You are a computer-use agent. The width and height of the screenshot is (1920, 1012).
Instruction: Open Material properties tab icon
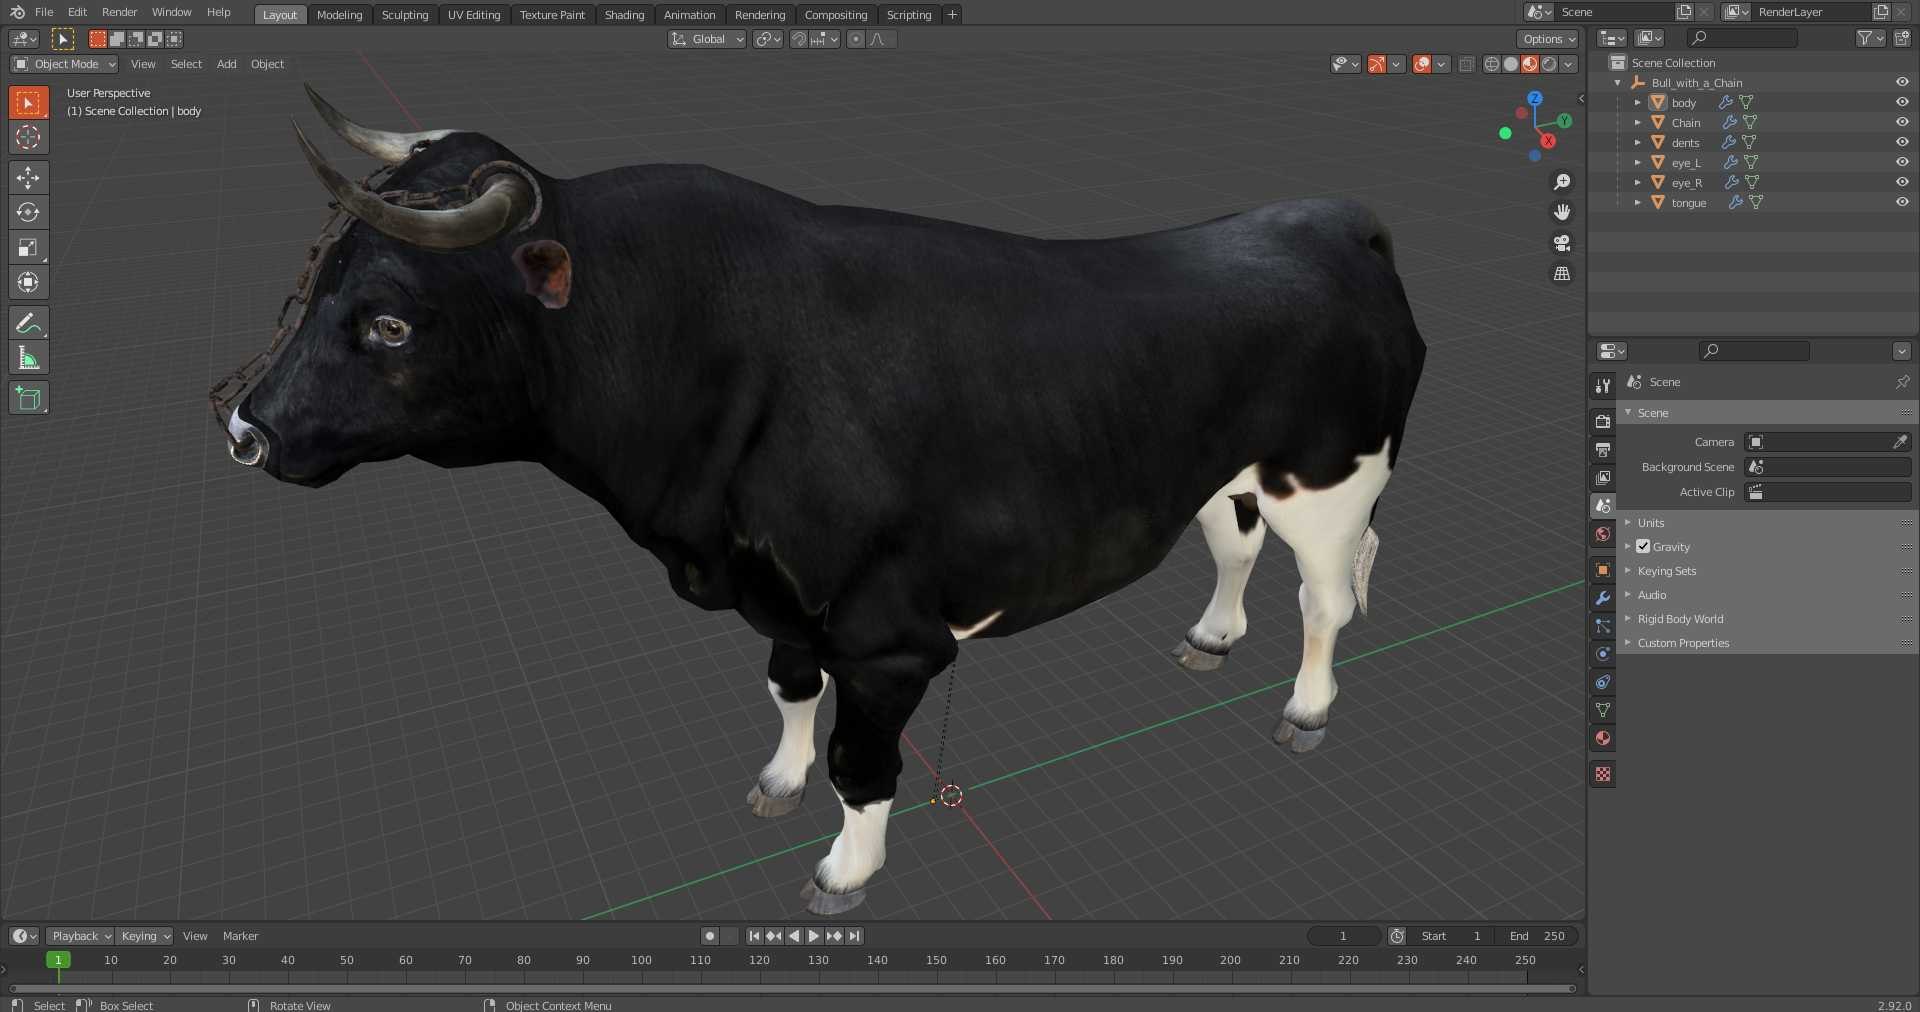pyautogui.click(x=1603, y=738)
